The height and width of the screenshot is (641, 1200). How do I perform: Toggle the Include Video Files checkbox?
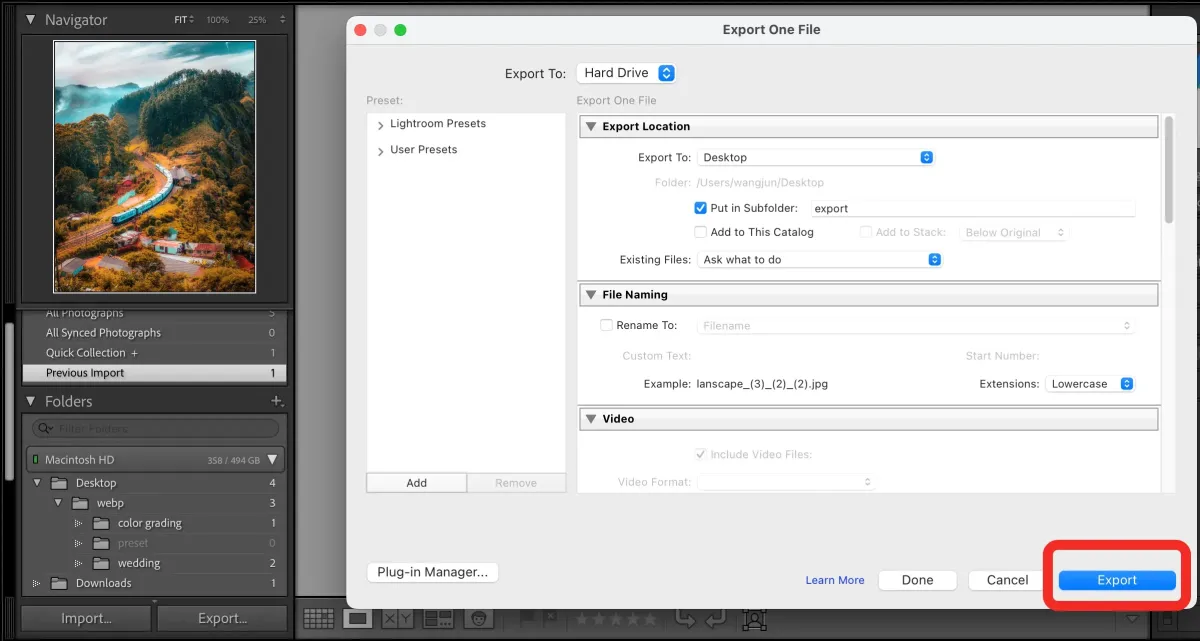pos(700,454)
